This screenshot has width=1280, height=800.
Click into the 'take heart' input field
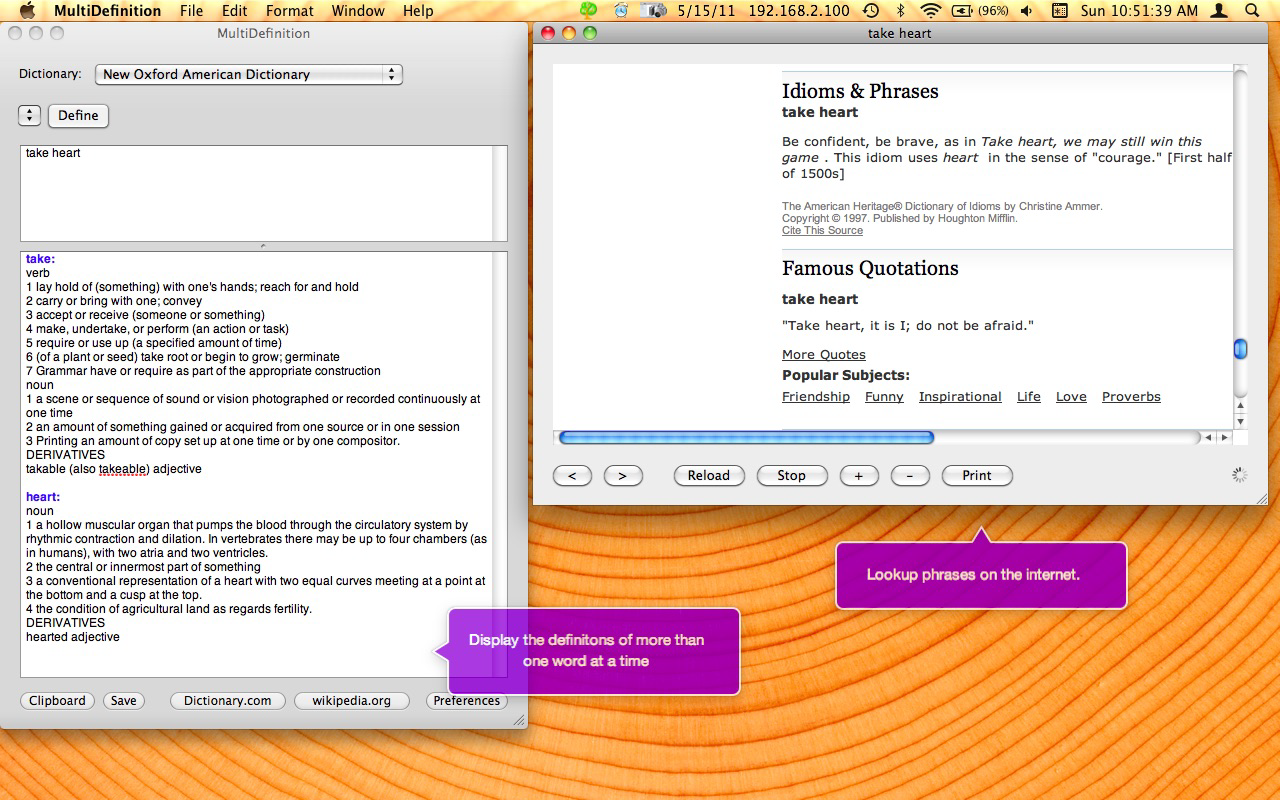tap(256, 192)
